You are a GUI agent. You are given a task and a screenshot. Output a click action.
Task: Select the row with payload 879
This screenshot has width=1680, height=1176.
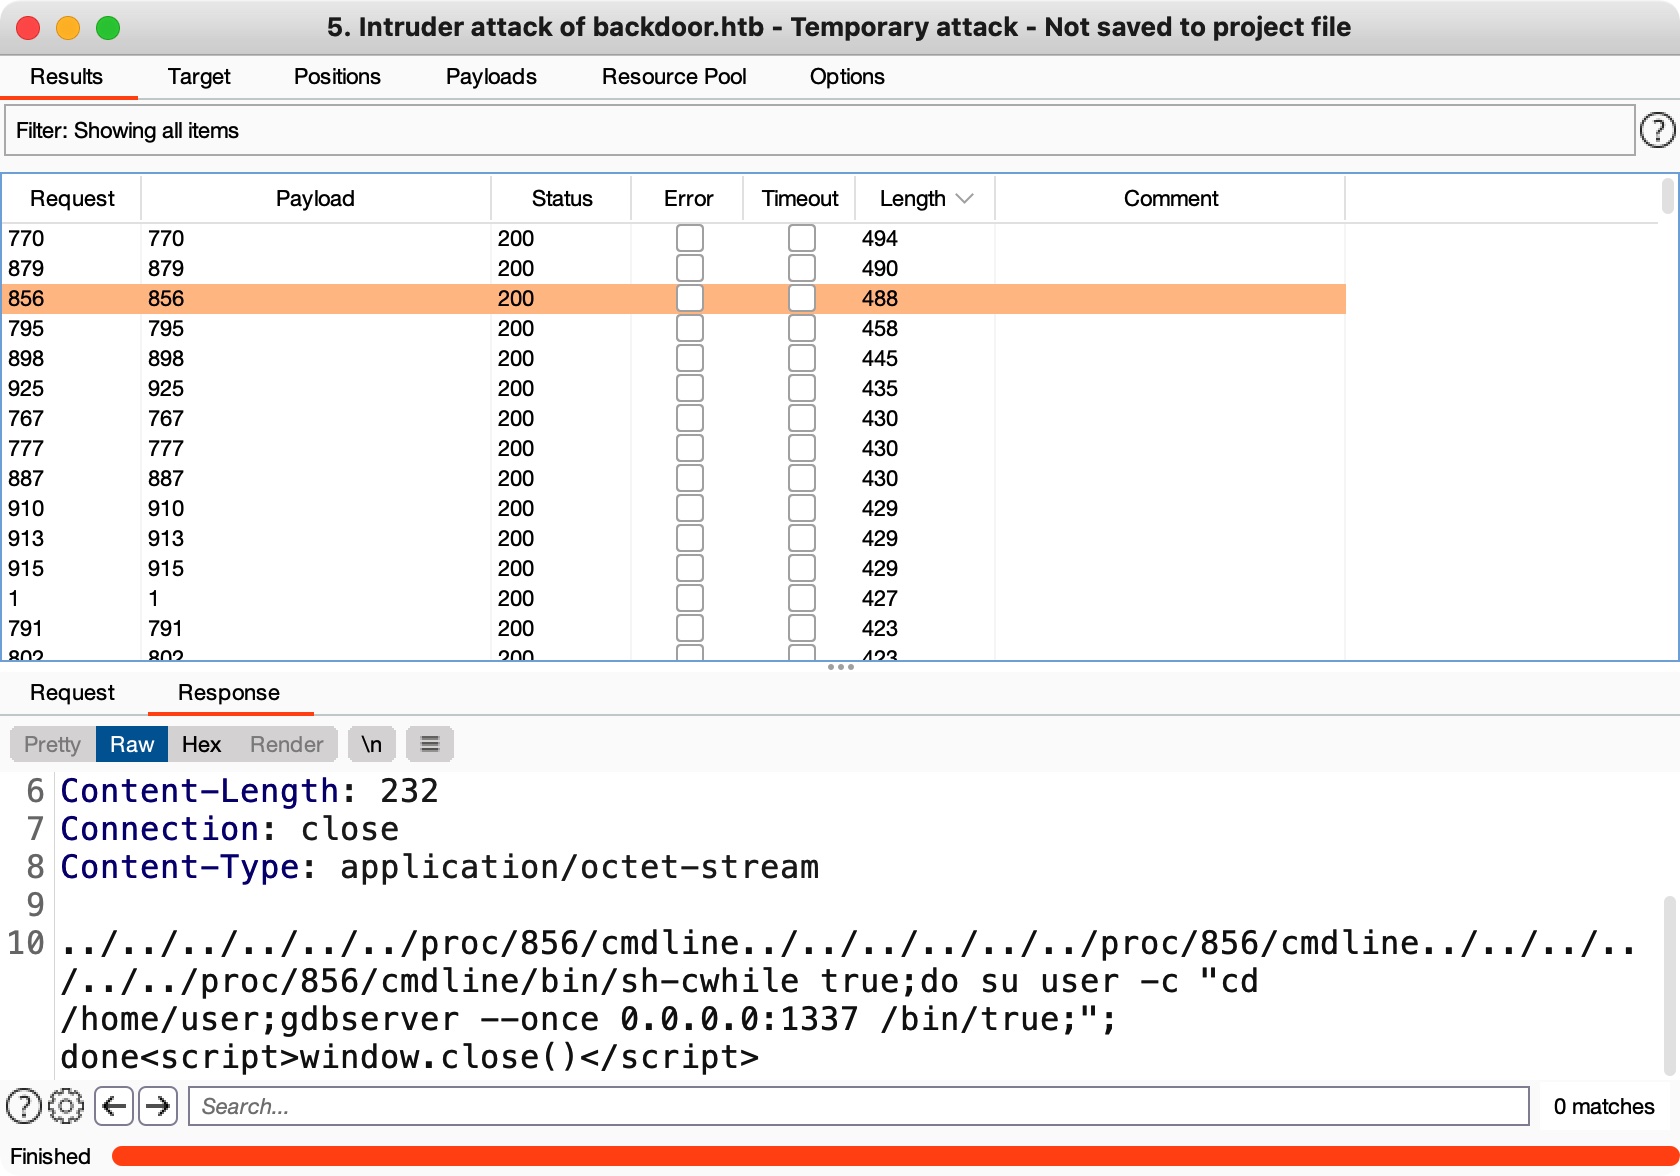pyautogui.click(x=674, y=268)
